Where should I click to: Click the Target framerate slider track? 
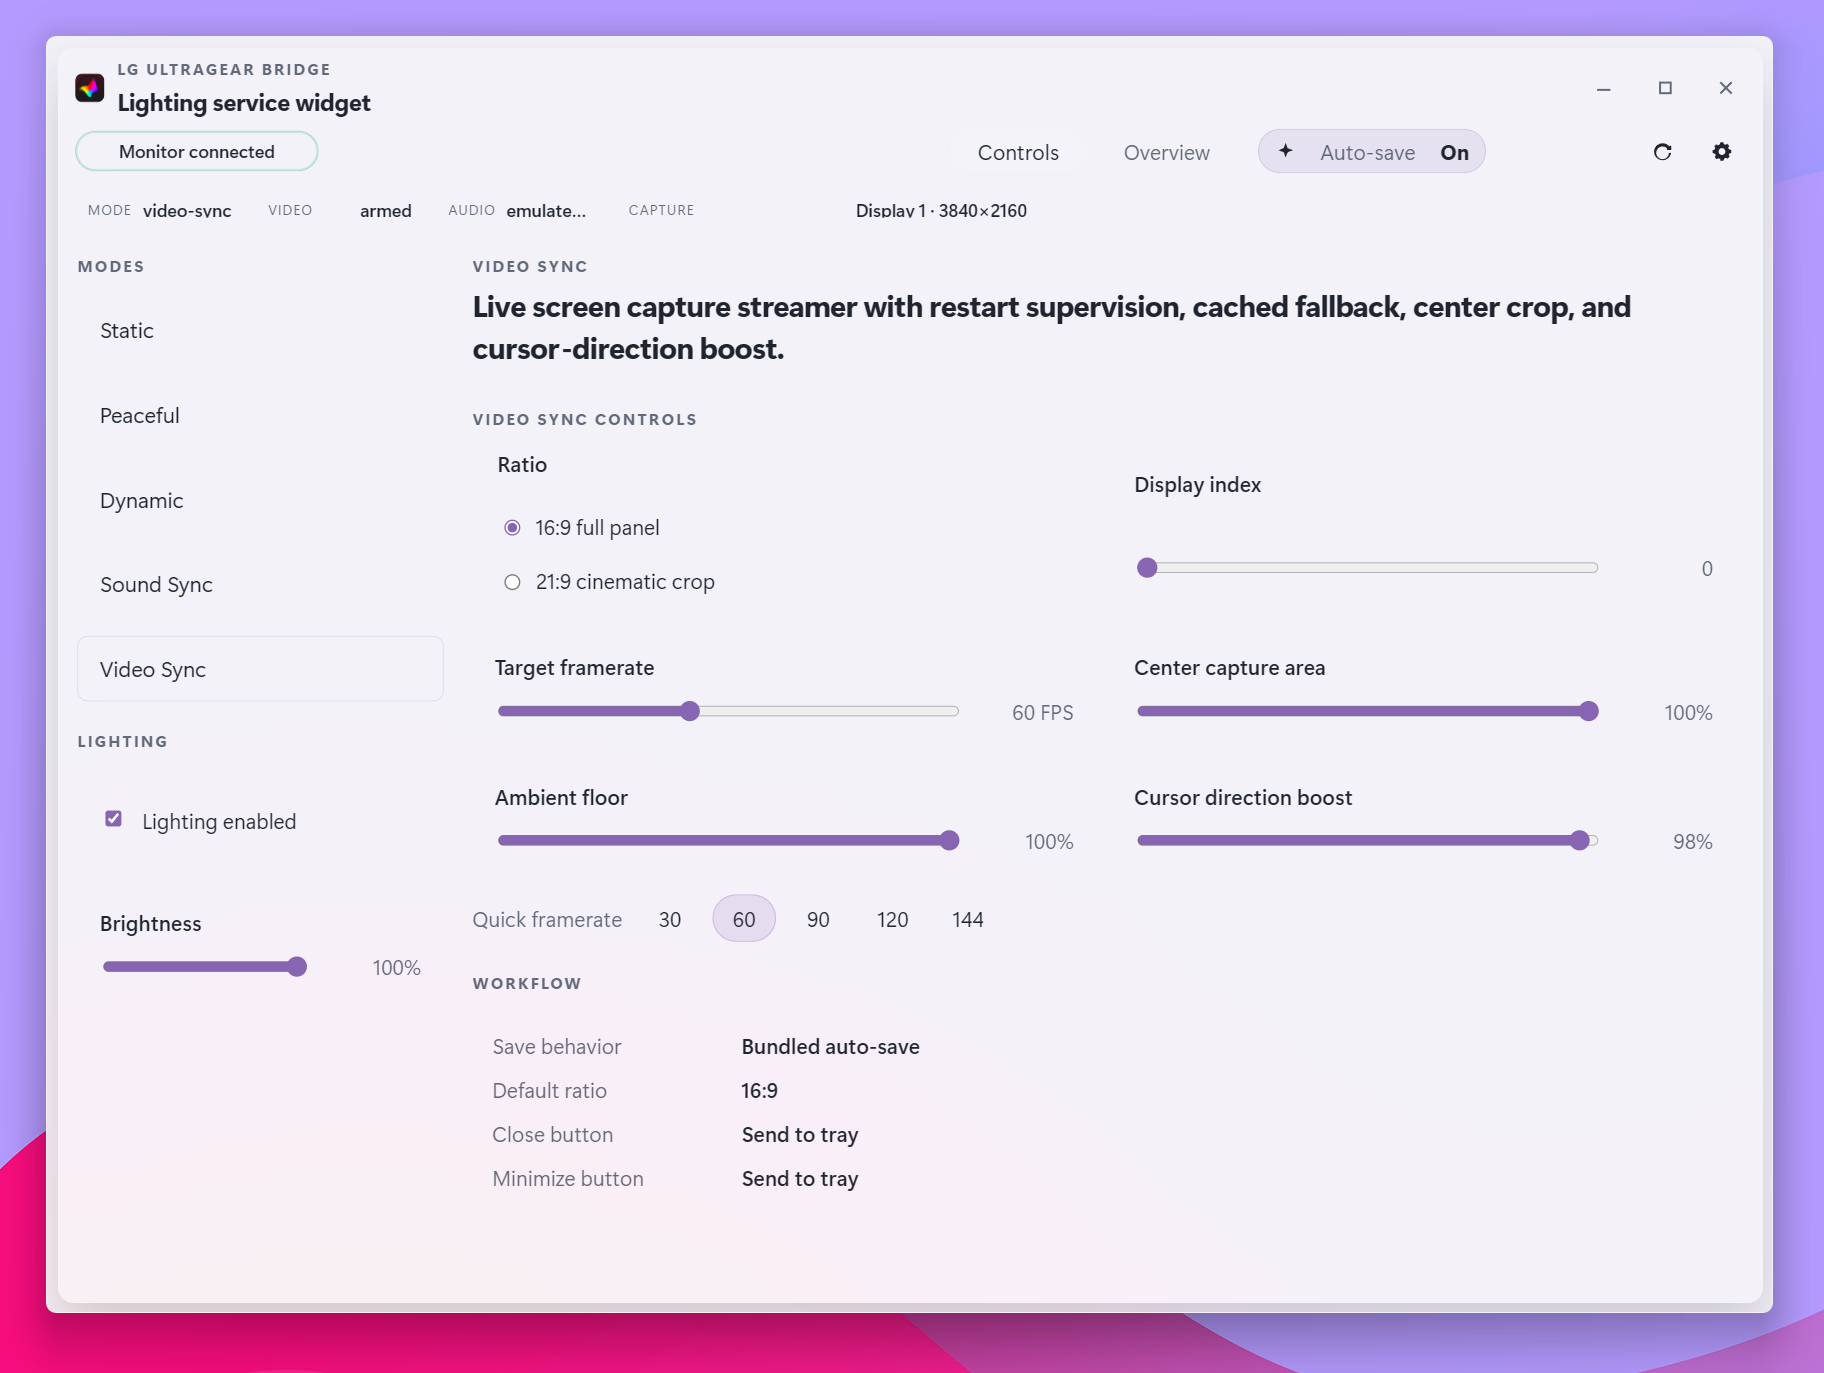click(728, 711)
